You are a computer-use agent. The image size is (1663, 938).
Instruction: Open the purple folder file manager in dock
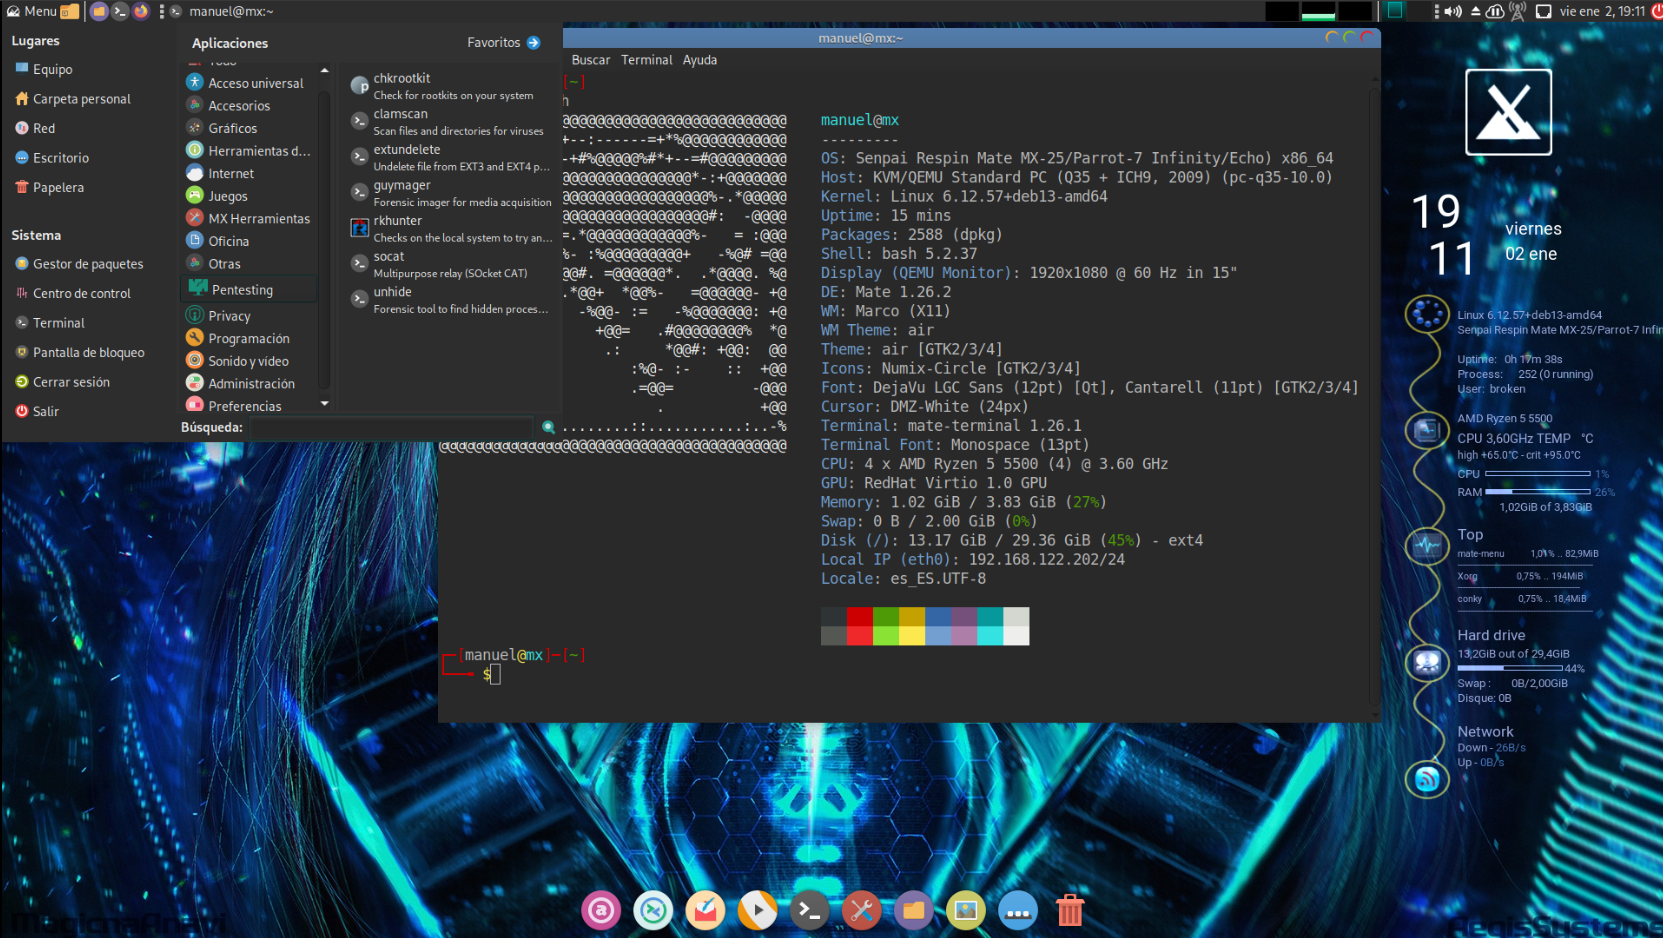tap(913, 911)
